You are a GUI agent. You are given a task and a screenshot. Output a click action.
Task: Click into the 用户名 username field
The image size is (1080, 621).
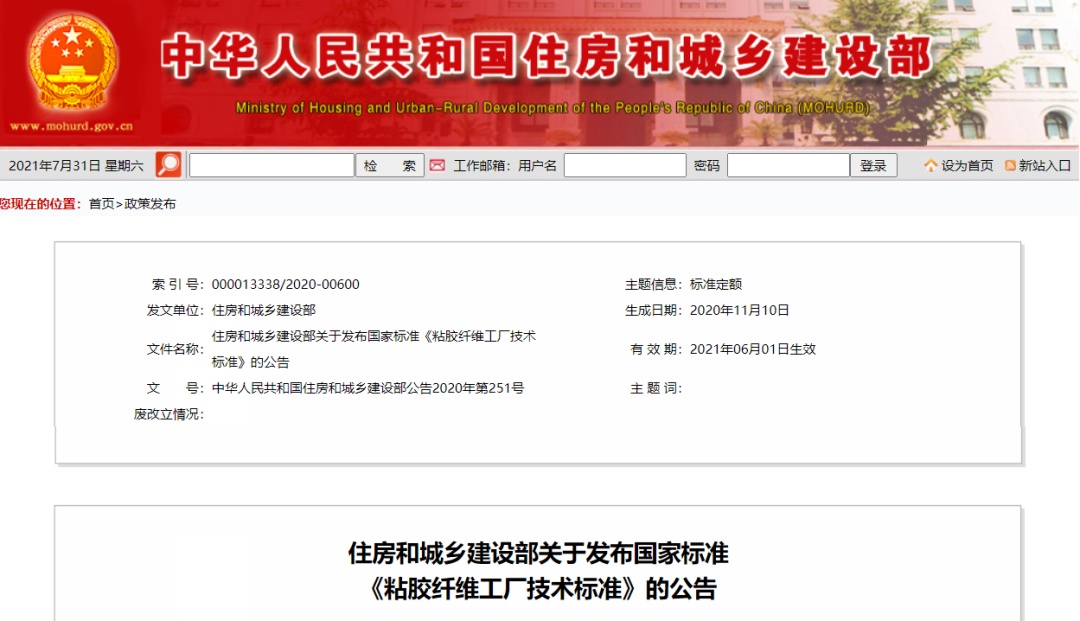click(624, 166)
